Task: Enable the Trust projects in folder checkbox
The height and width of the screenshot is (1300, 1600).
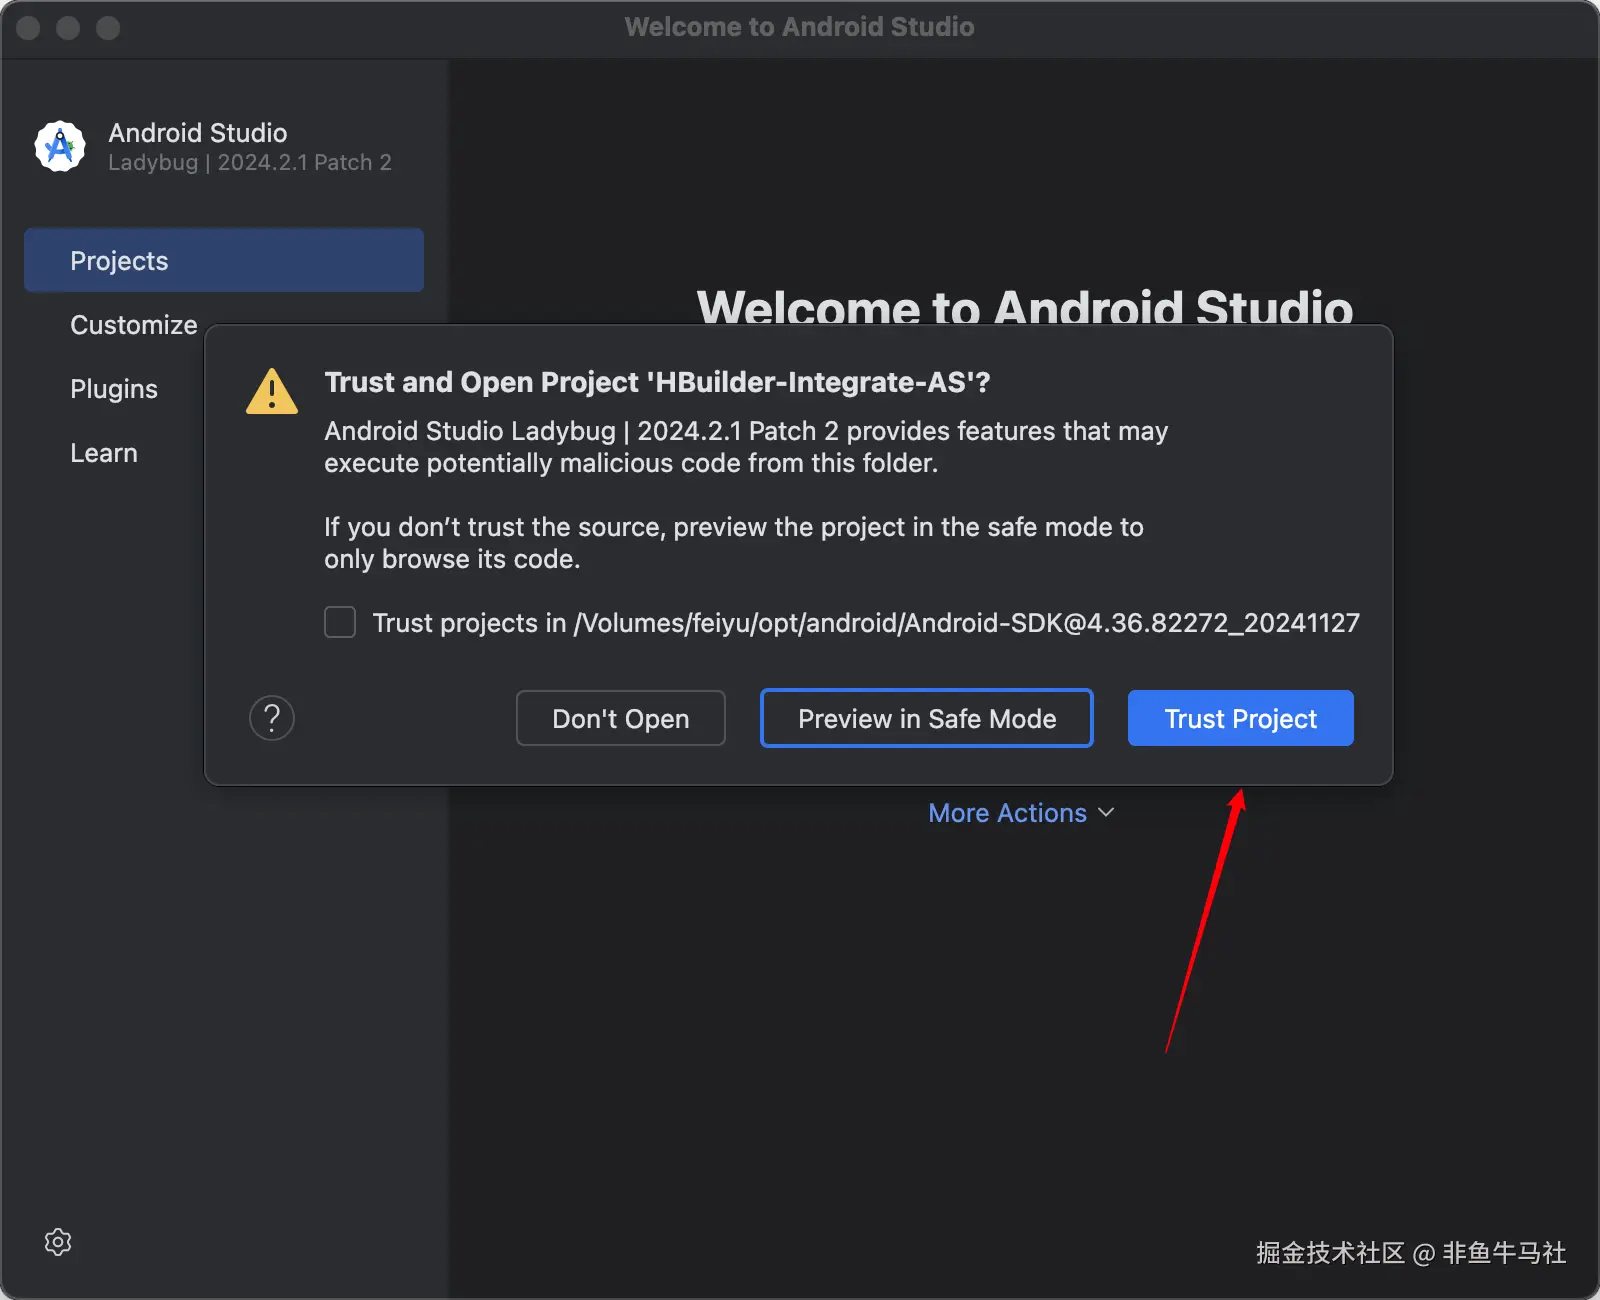Action: (x=340, y=622)
